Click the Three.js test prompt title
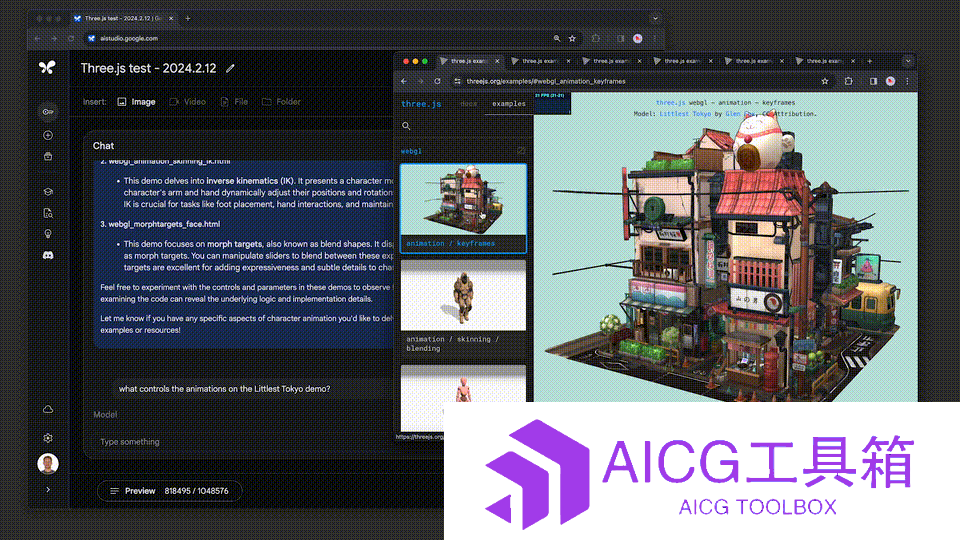Viewport: 960px width, 540px height. 148,68
